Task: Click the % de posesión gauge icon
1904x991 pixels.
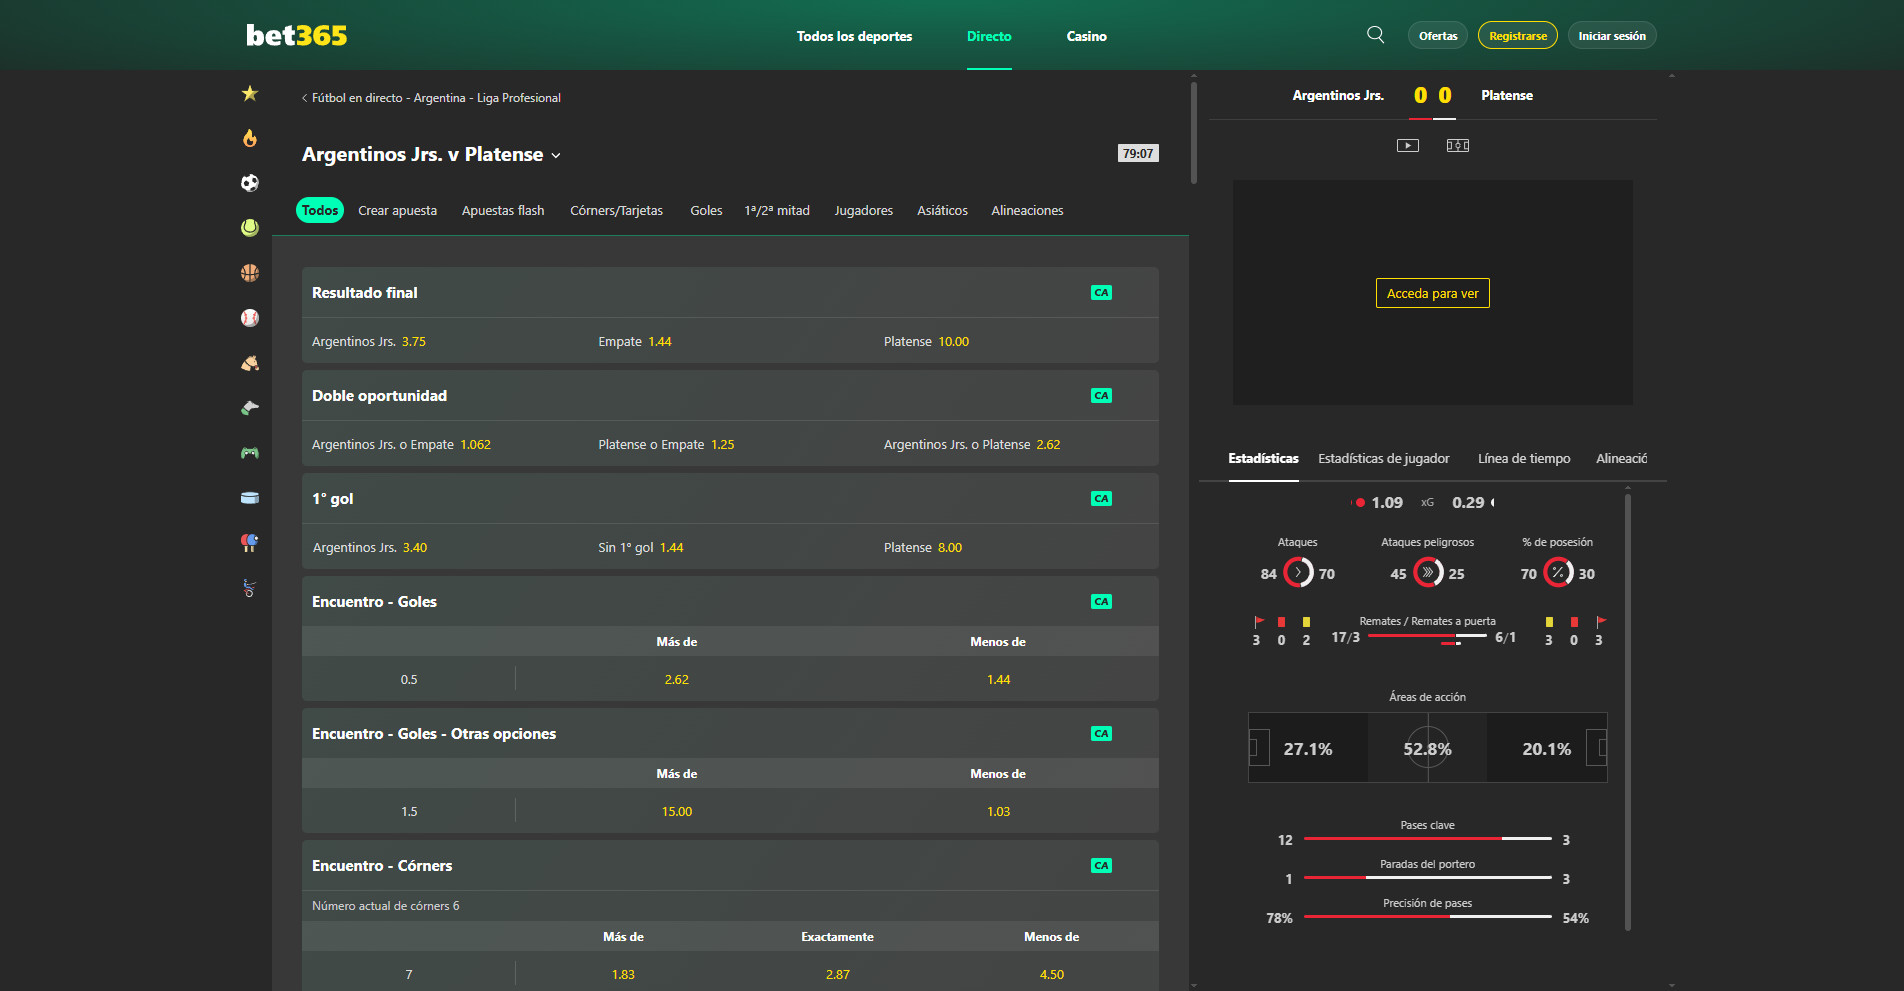Action: 1558,573
